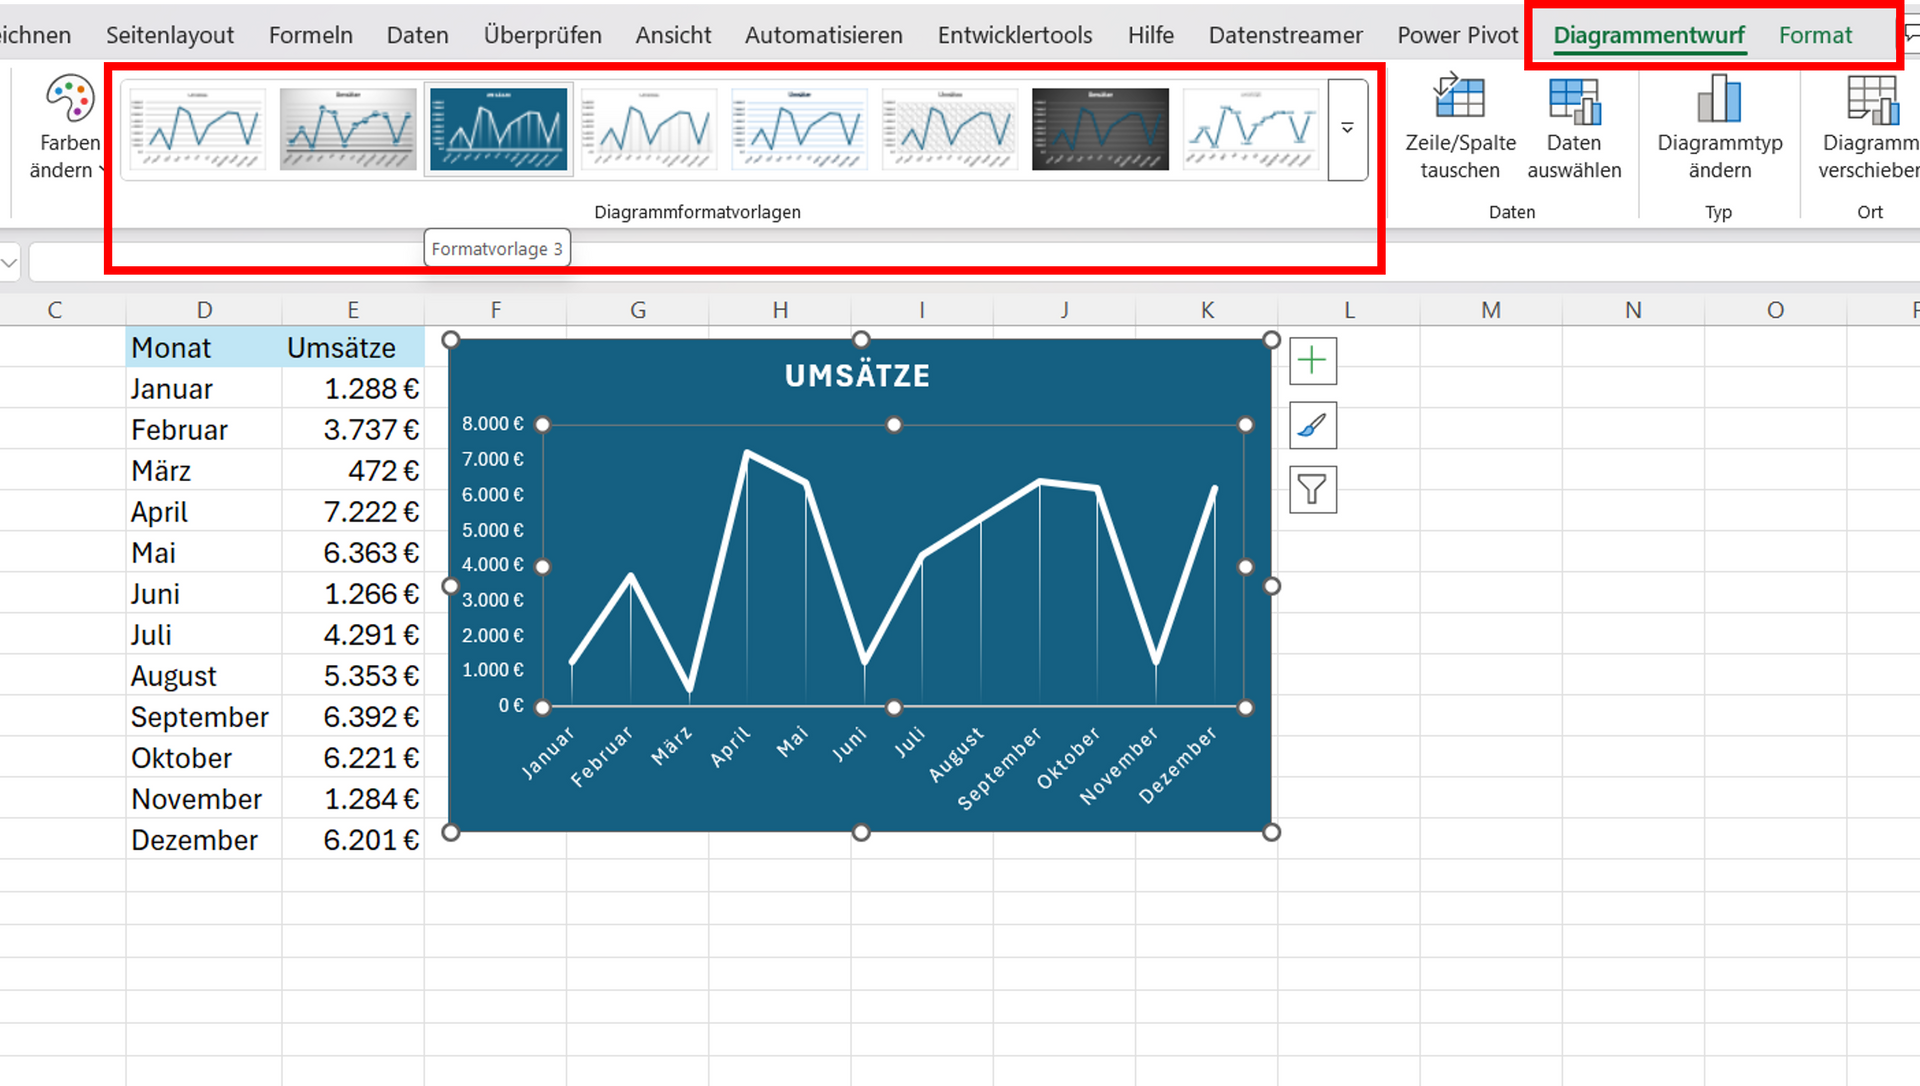
Task: Click Diagramm verschieben icon
Action: click(x=1872, y=99)
